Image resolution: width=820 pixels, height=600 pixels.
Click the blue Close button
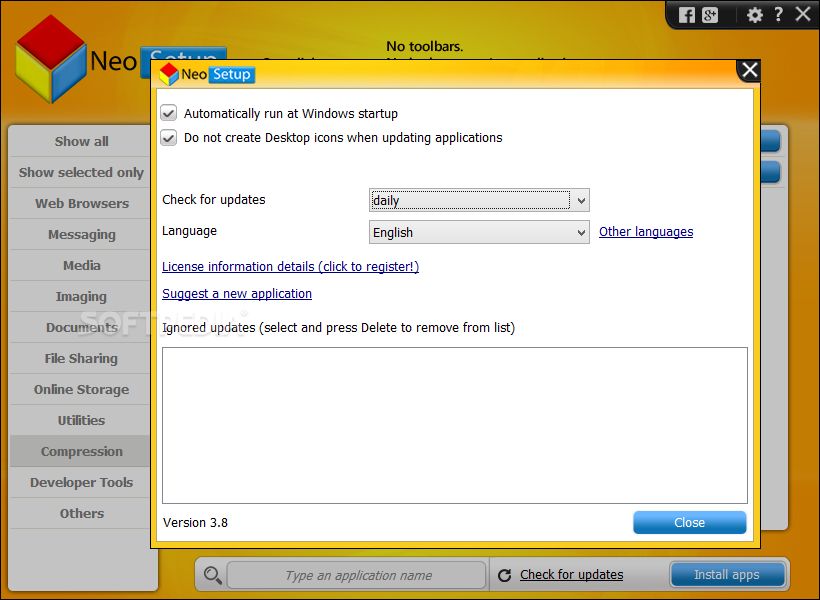coord(689,523)
